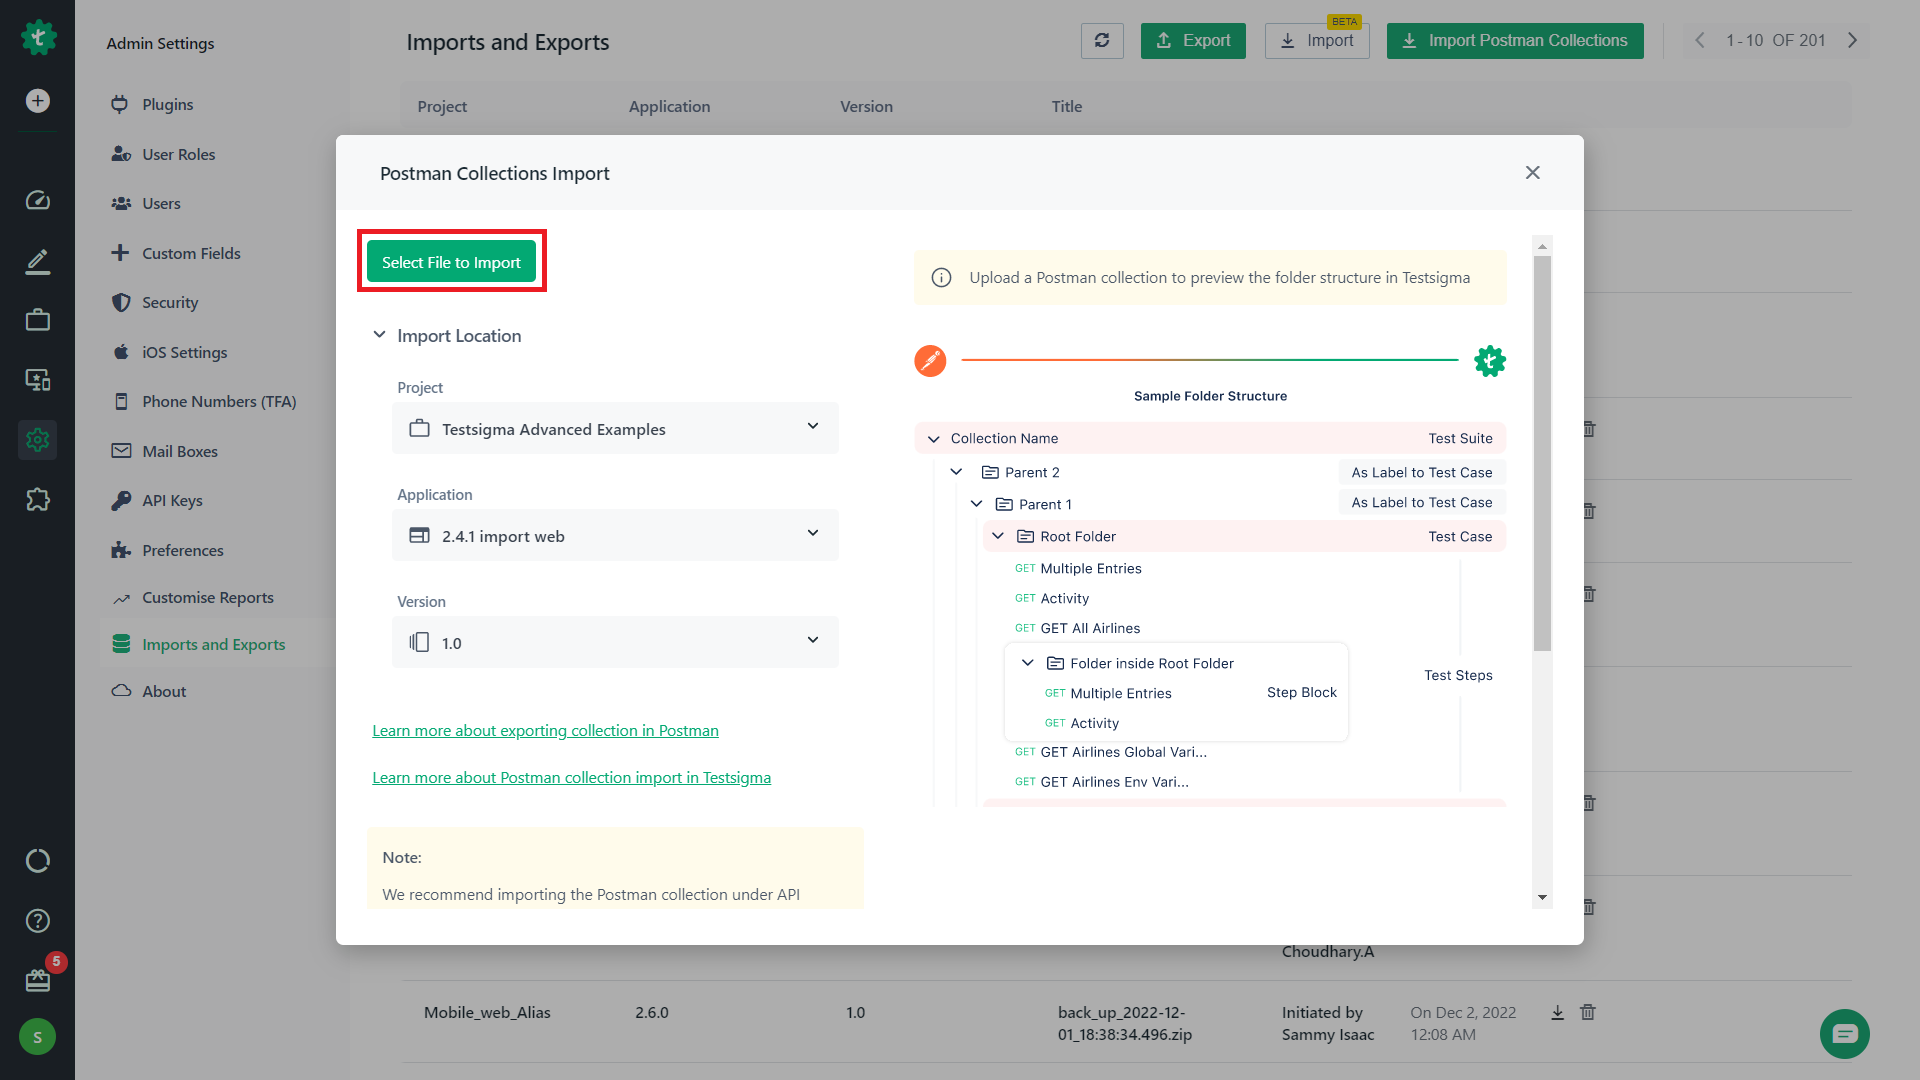Screen dimensions: 1920x1080
Task: Click the plus create icon in the sidebar
Action: (38, 101)
